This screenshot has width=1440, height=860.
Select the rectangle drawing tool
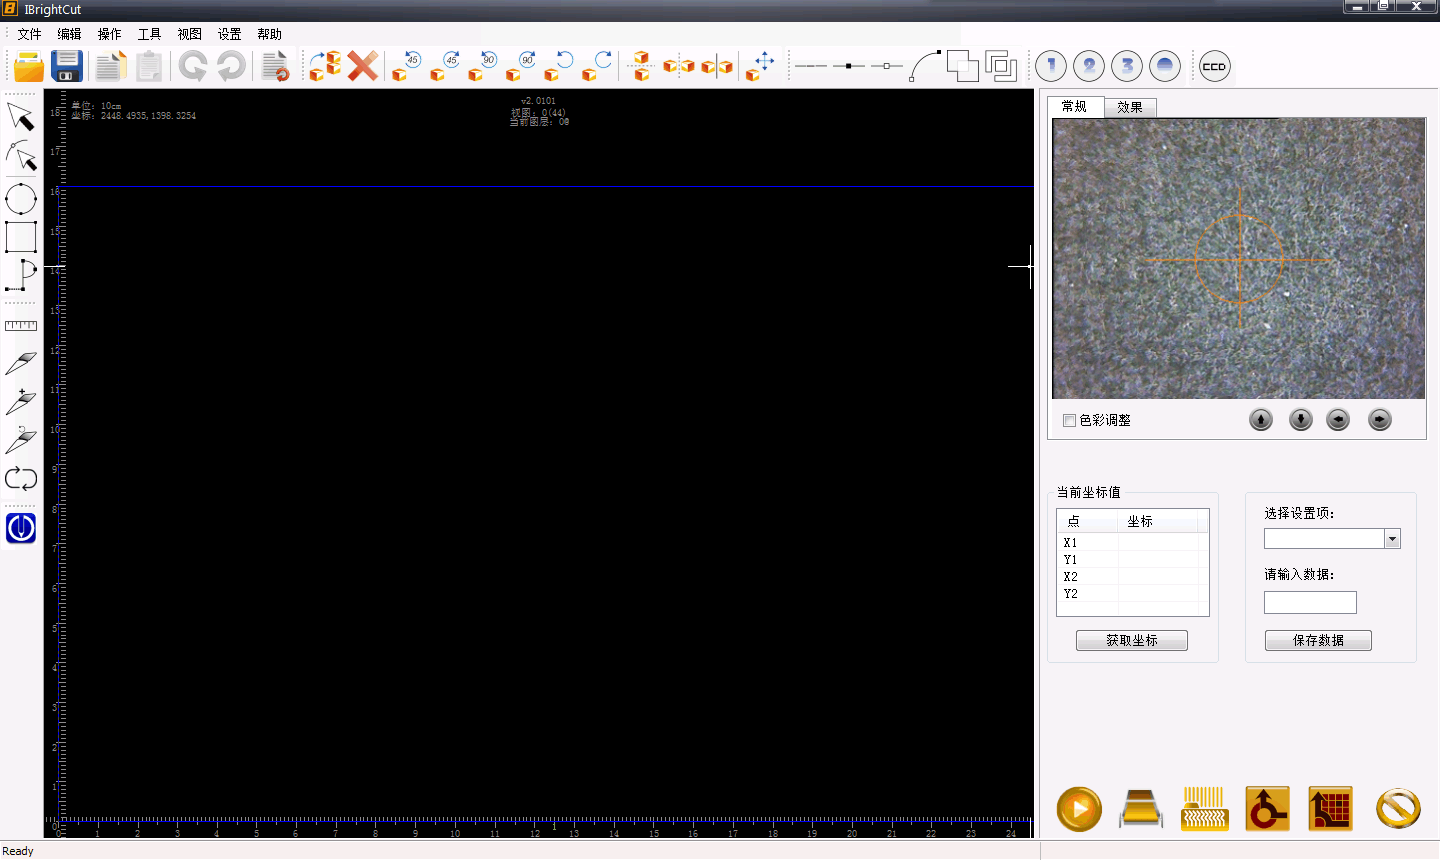[x=21, y=238]
